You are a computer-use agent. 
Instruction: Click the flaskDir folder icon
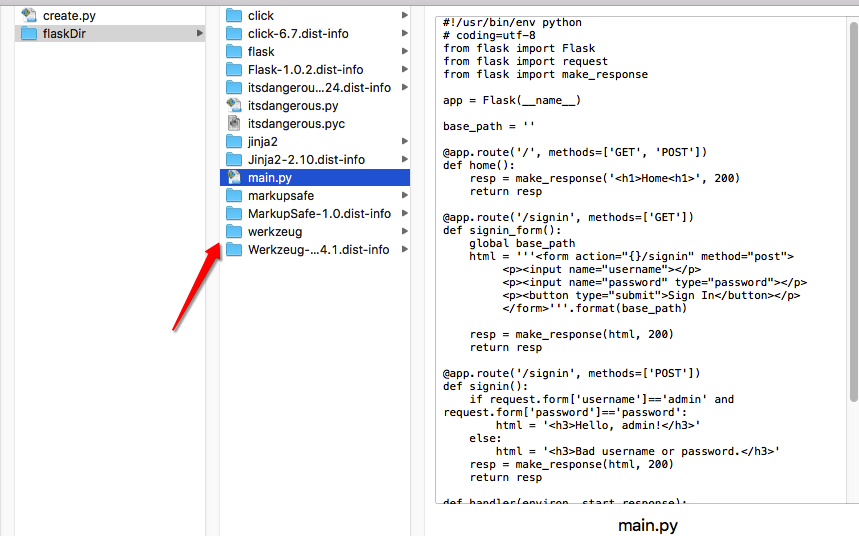[28, 33]
